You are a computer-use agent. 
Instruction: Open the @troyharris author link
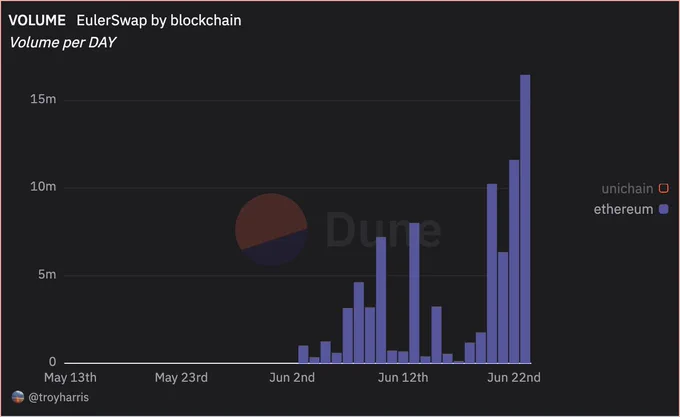click(x=59, y=397)
